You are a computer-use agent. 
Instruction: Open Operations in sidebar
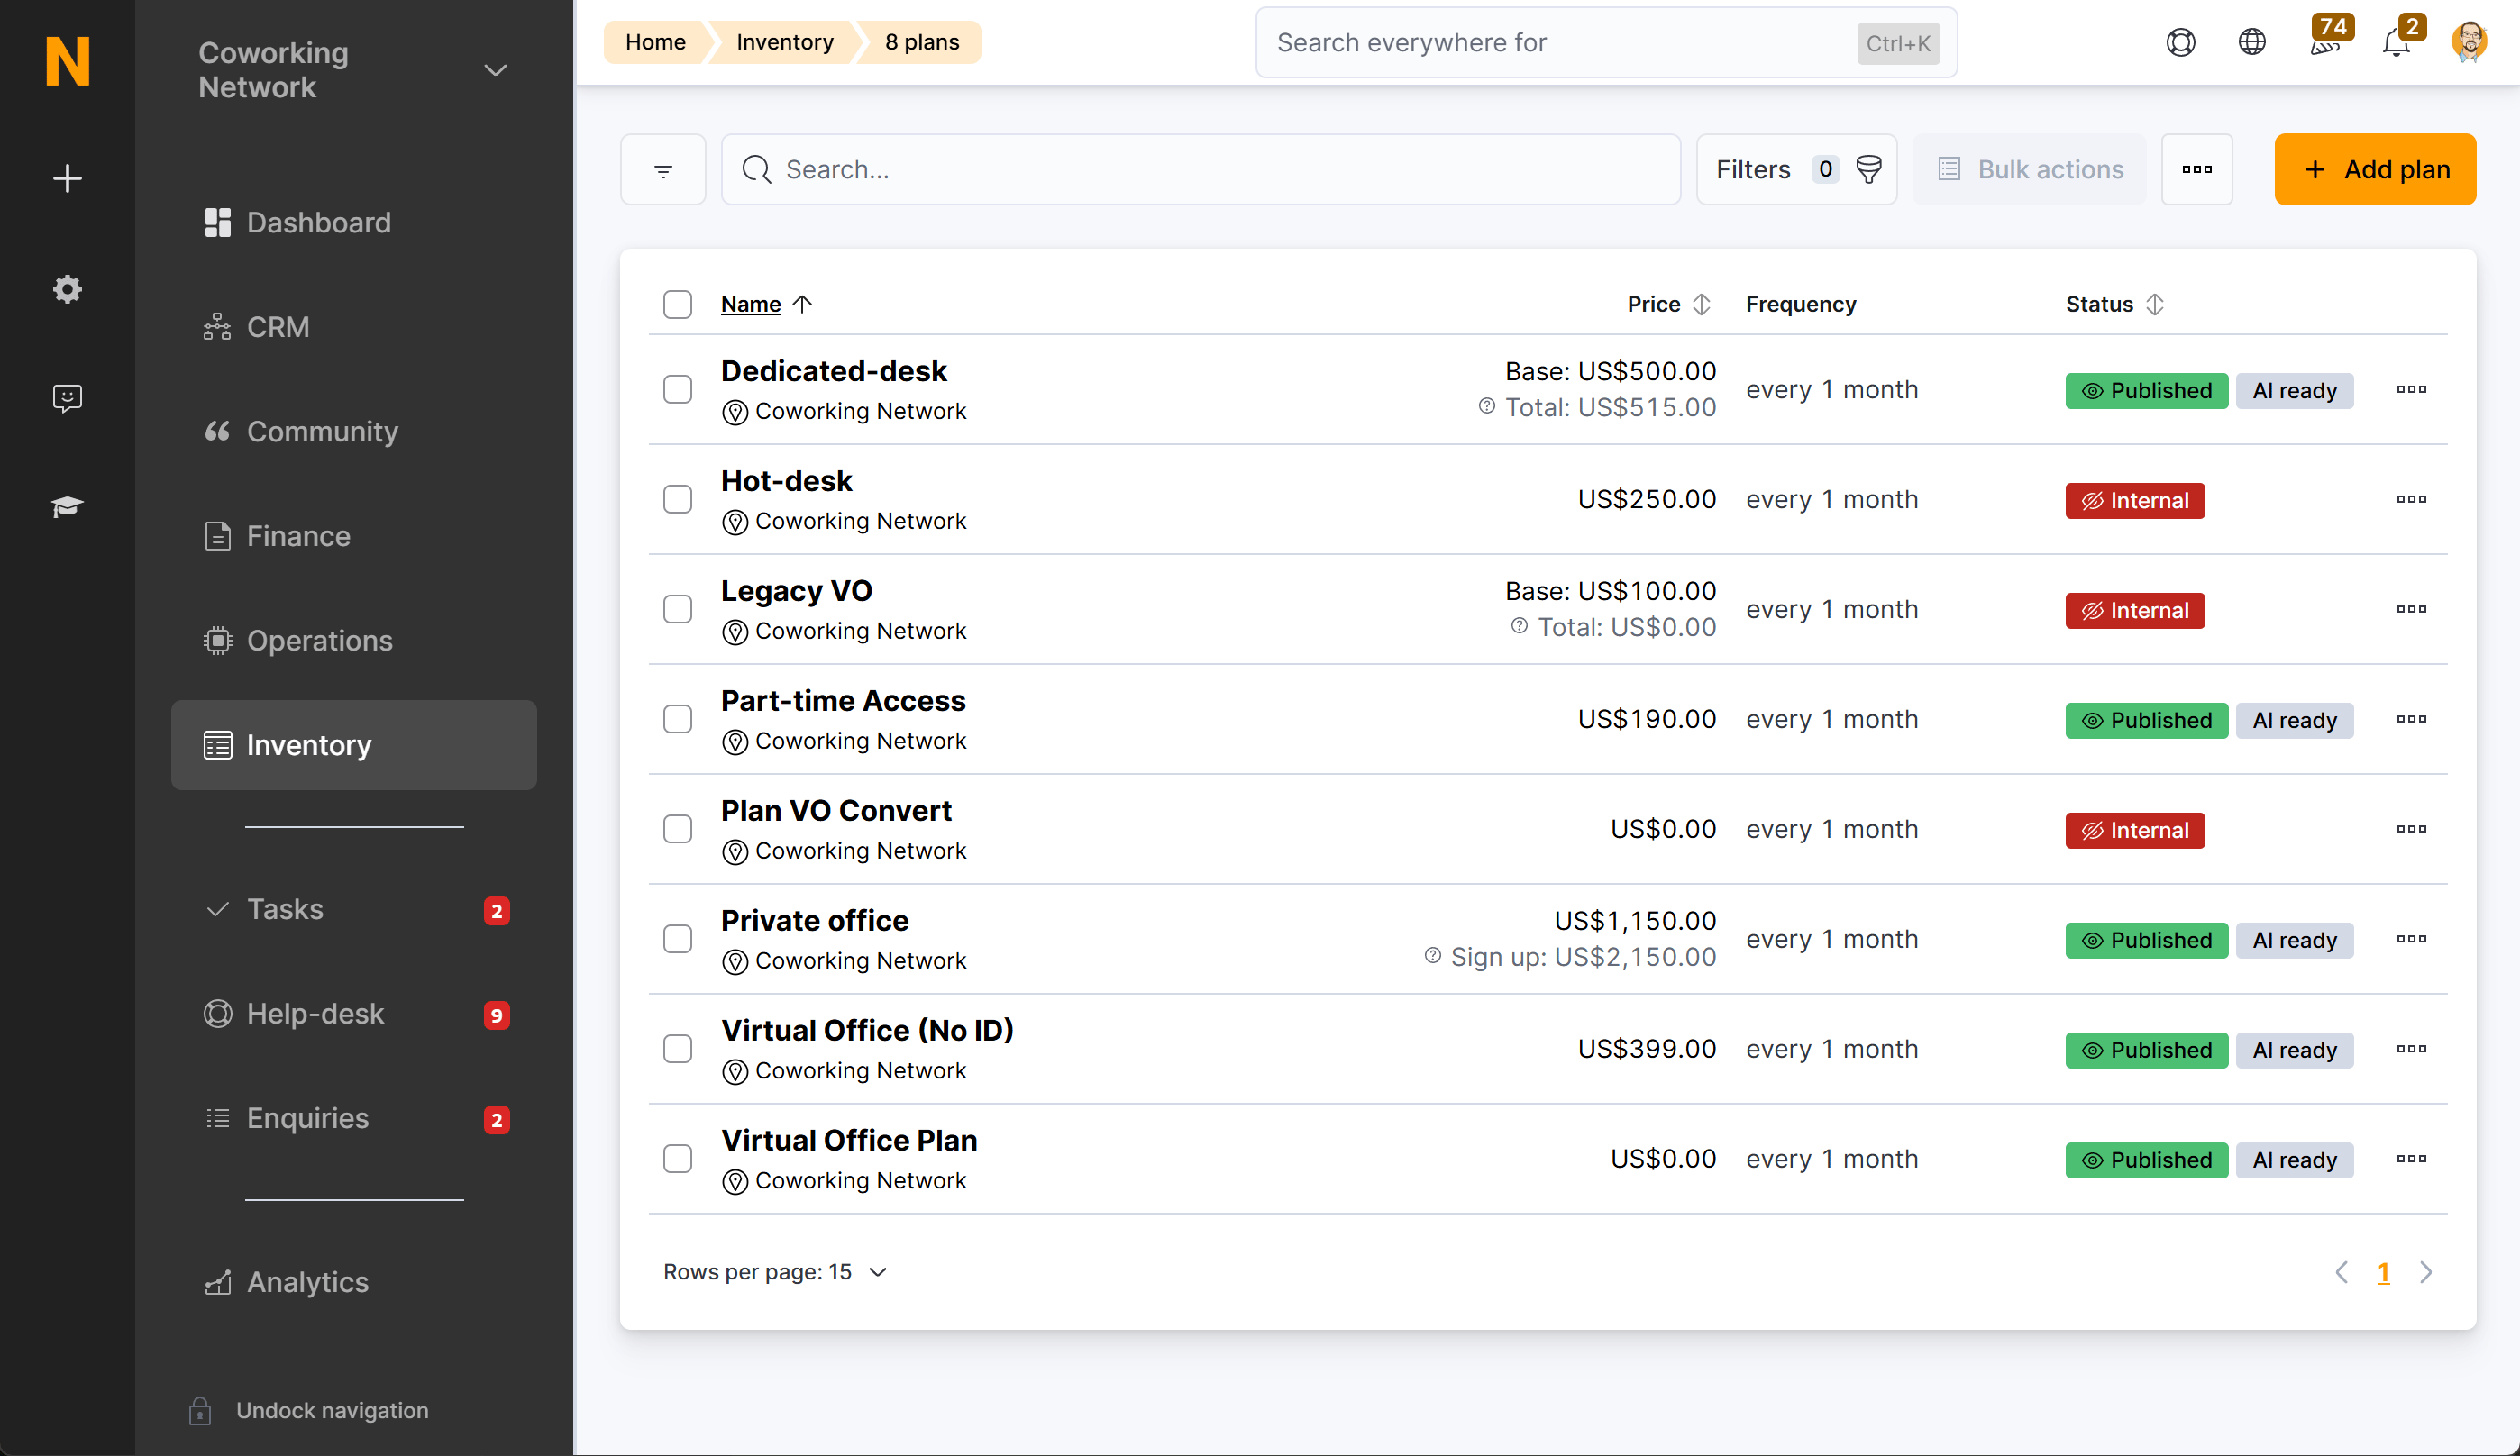tap(353, 640)
